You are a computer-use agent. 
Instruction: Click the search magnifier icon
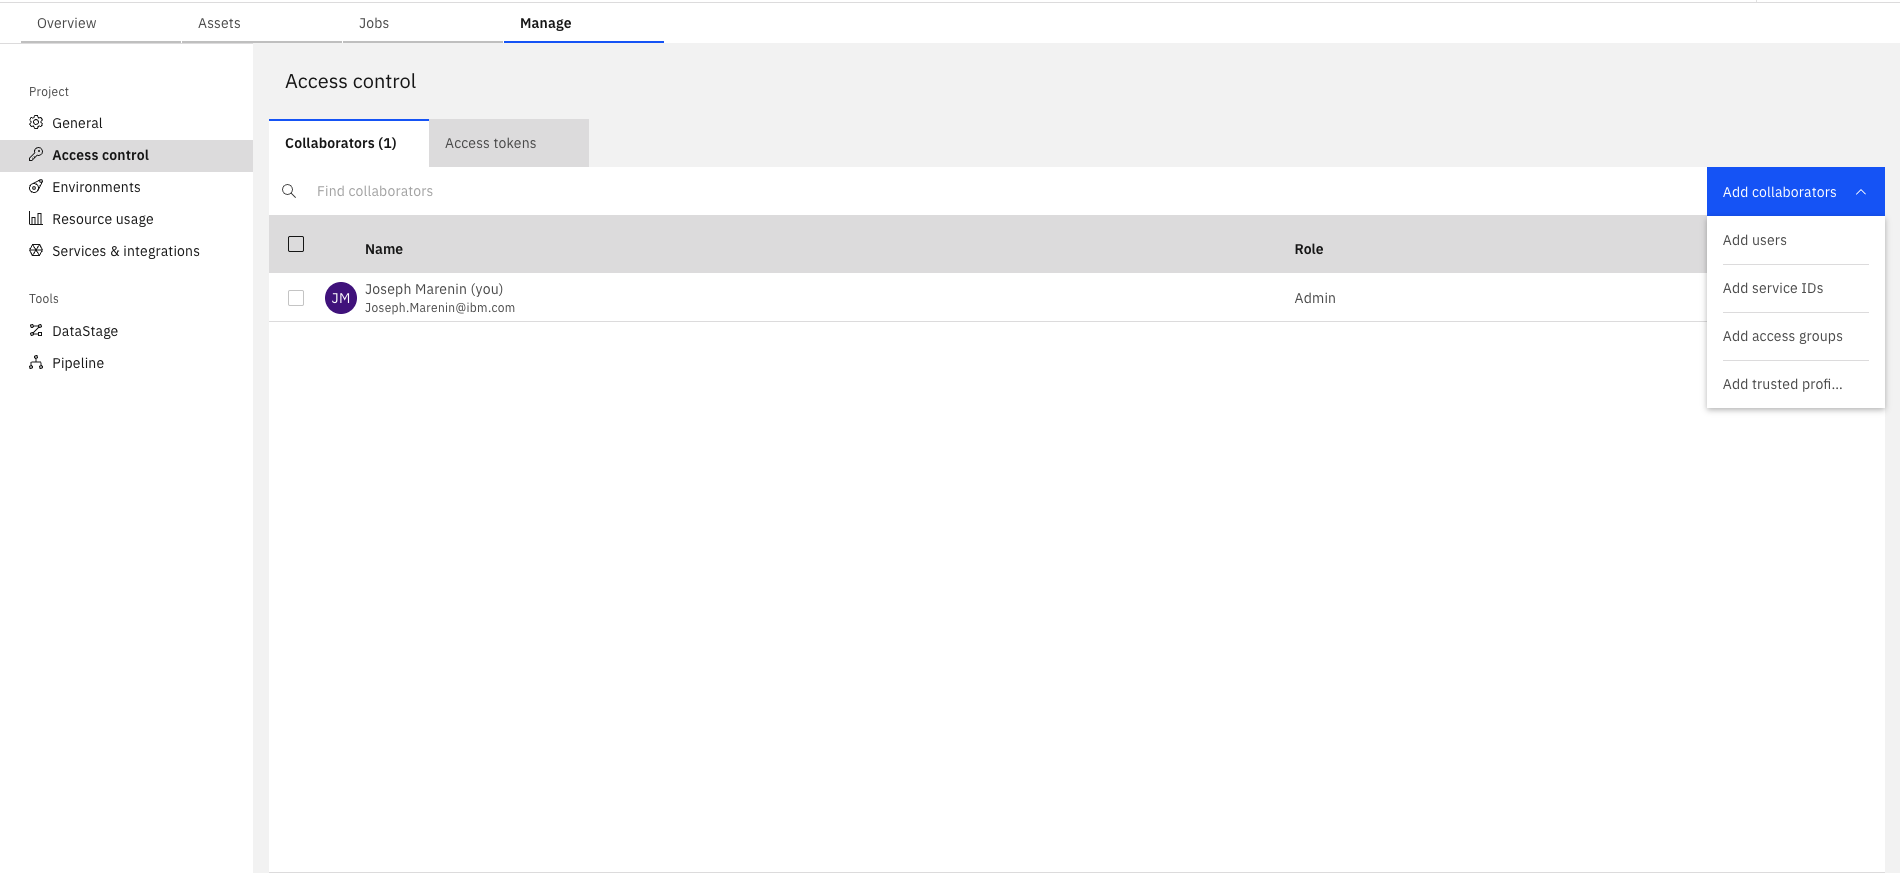pyautogui.click(x=289, y=191)
